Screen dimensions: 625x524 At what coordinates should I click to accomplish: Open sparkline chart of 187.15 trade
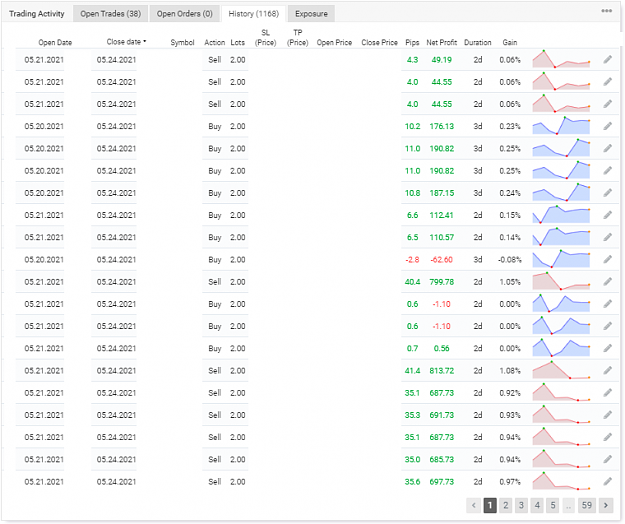tap(561, 192)
